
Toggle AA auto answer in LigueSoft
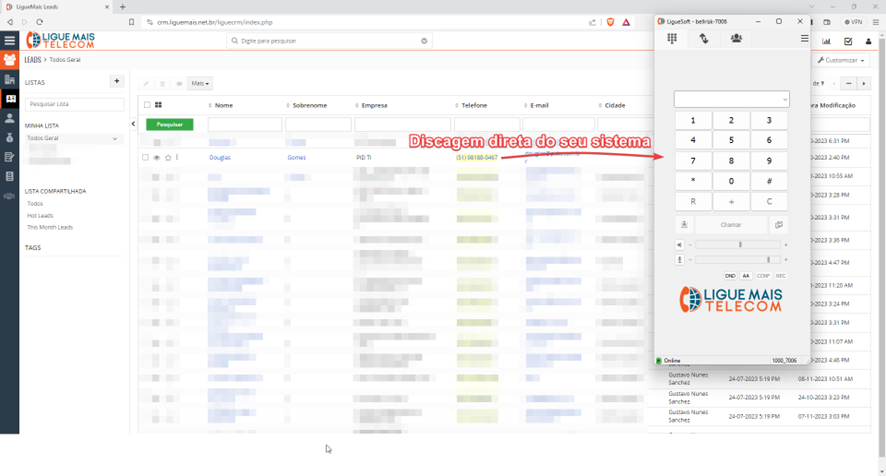746,276
